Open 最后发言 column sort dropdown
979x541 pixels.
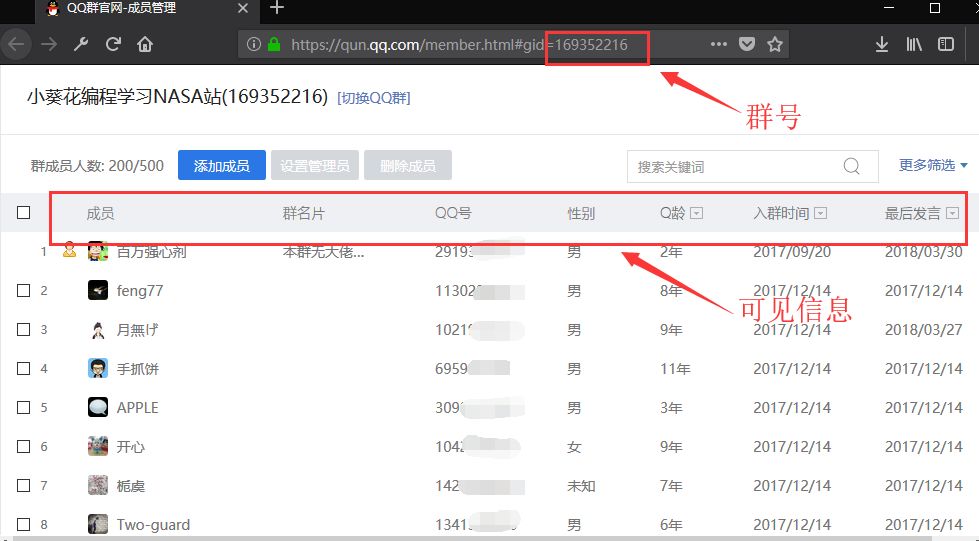pyautogui.click(x=952, y=213)
